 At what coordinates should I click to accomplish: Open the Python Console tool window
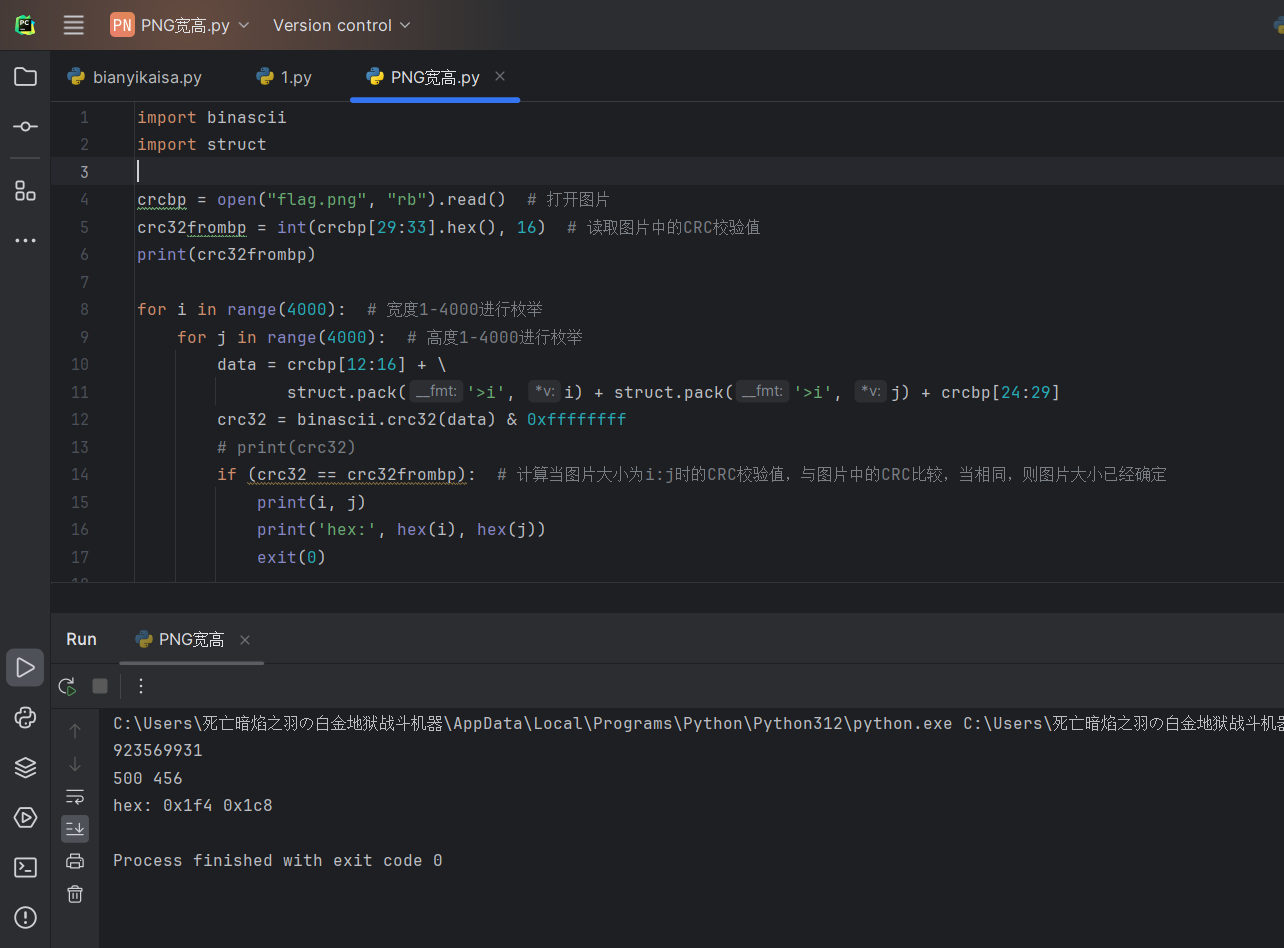25,817
